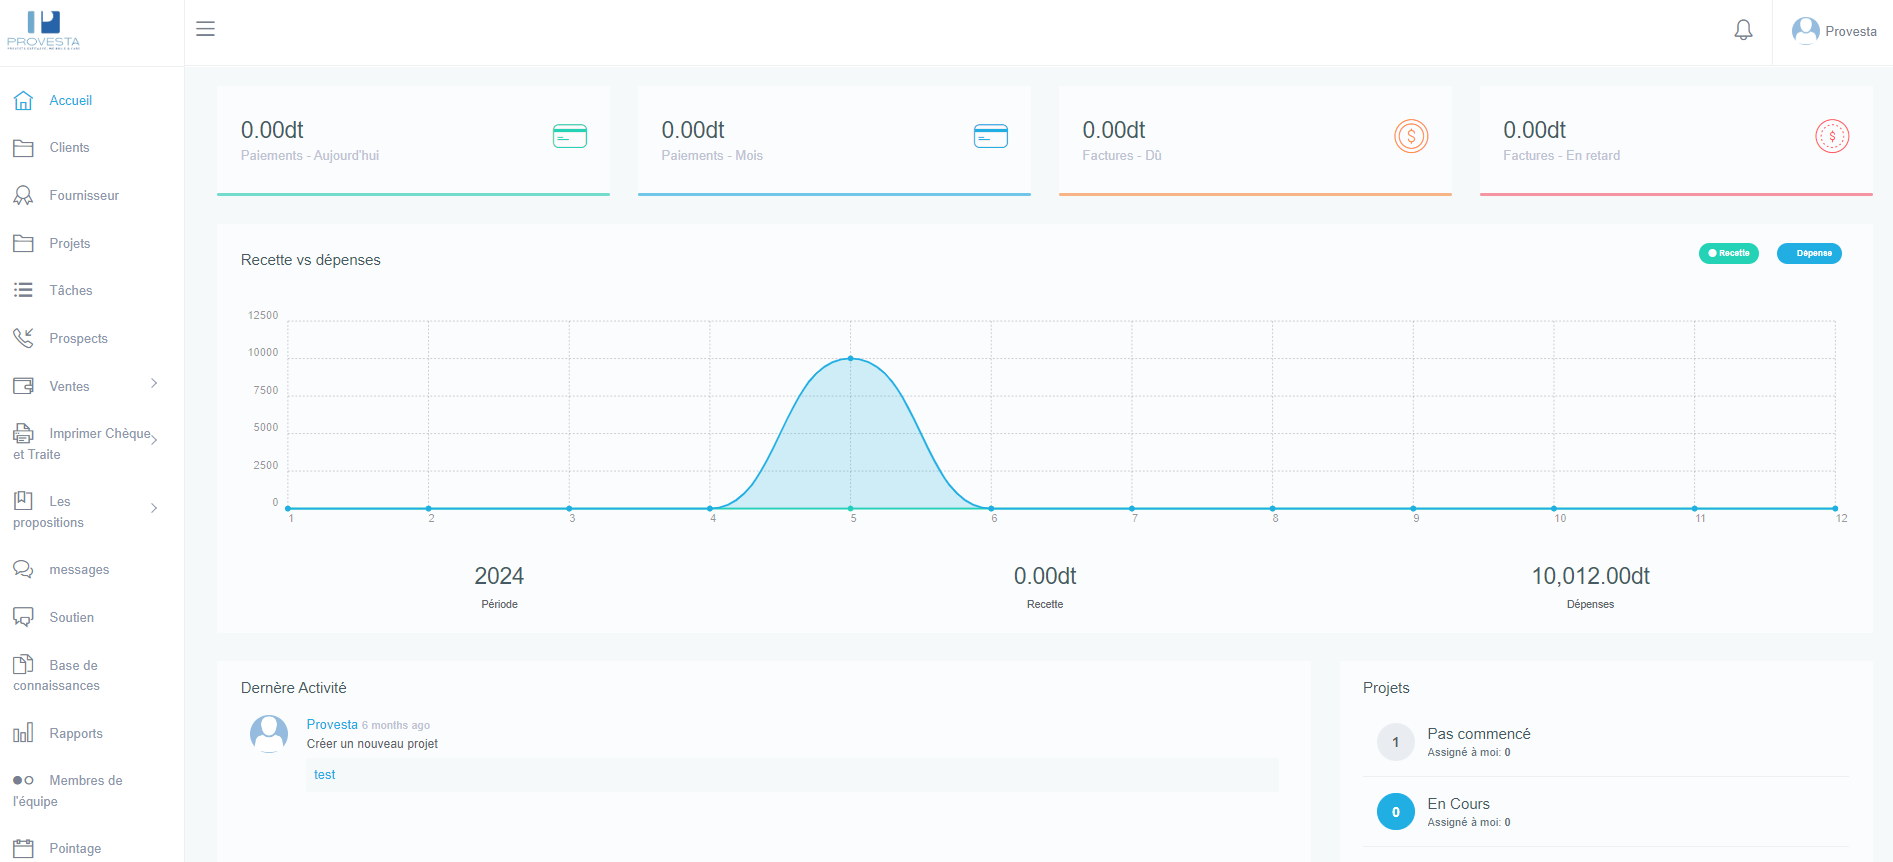This screenshot has width=1893, height=862.
Task: Click the Factures - Dû dollar icon
Action: [x=1411, y=136]
